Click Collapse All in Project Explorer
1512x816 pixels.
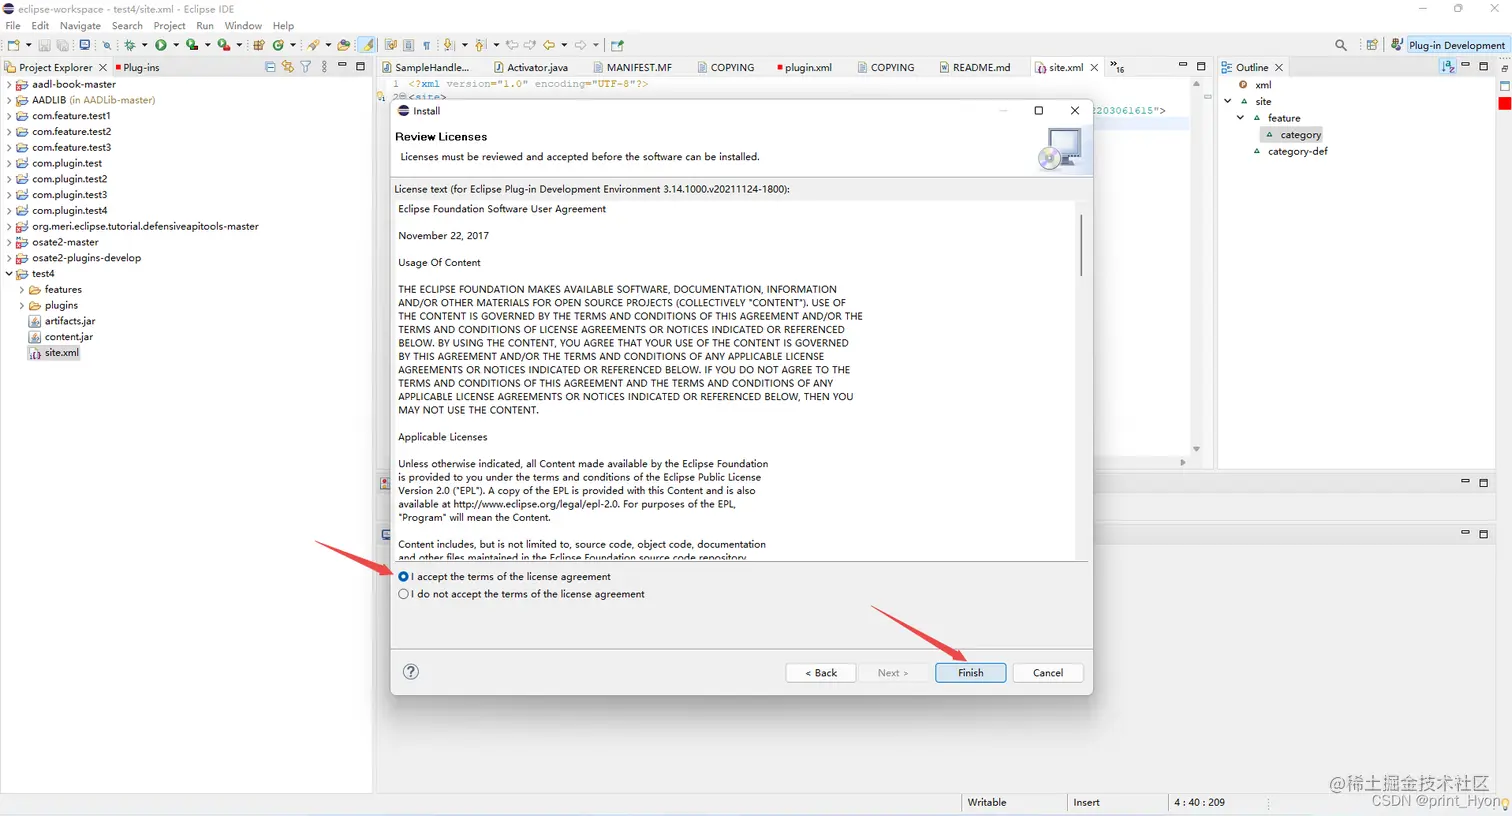point(270,67)
